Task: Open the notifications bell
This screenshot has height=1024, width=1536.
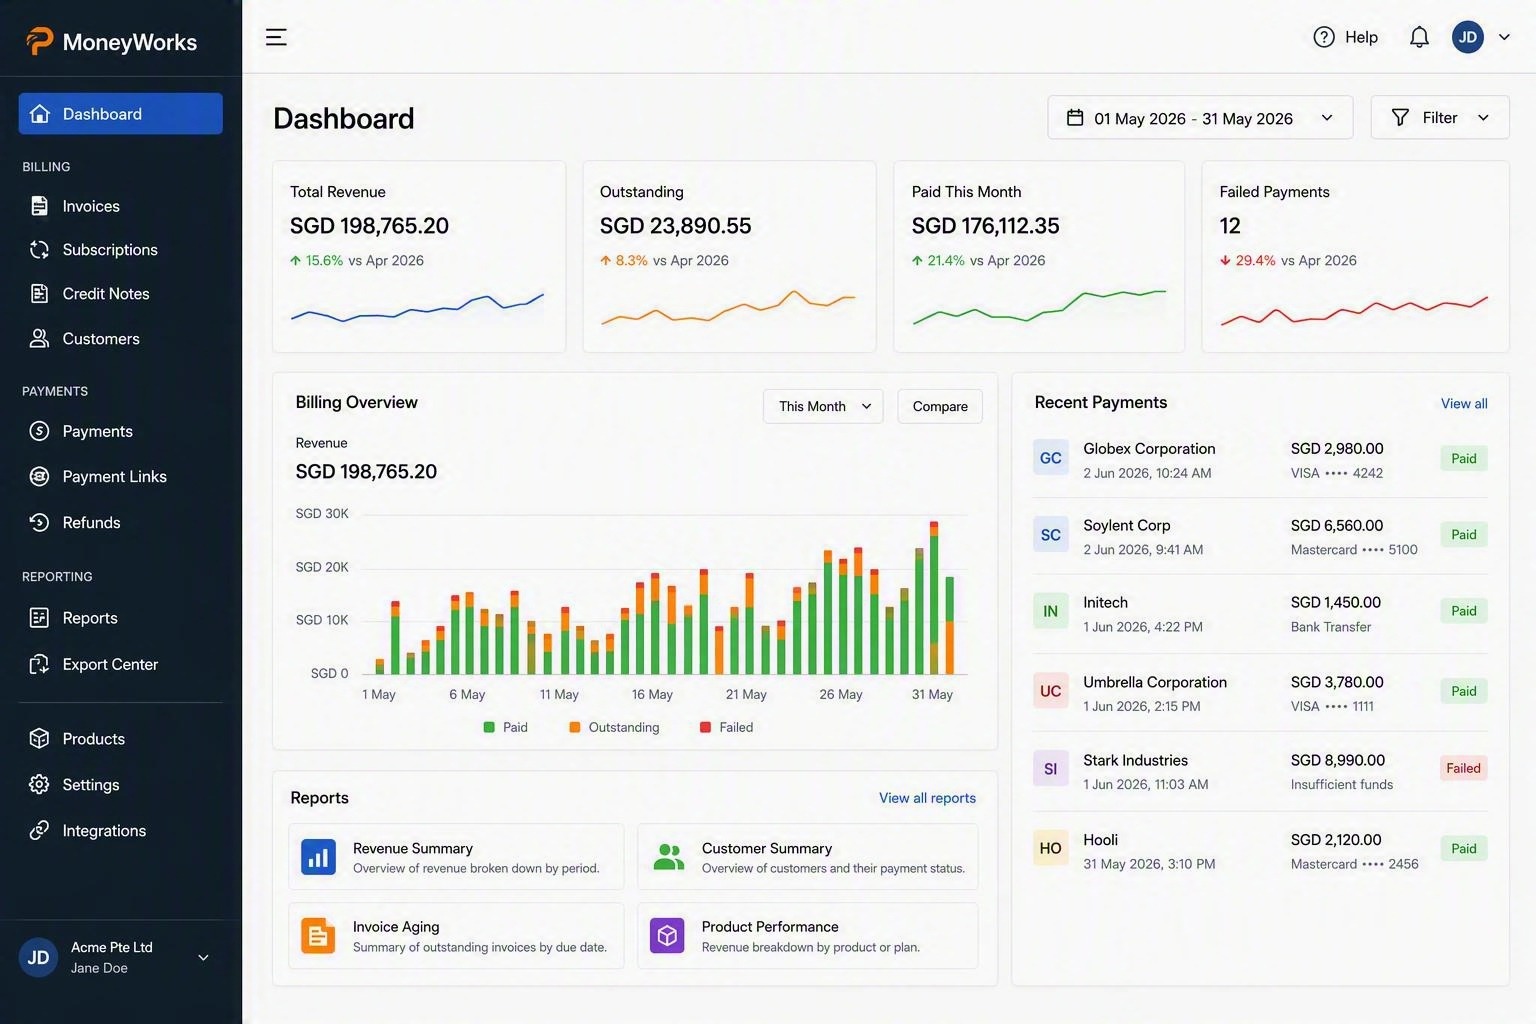Action: [x=1419, y=37]
